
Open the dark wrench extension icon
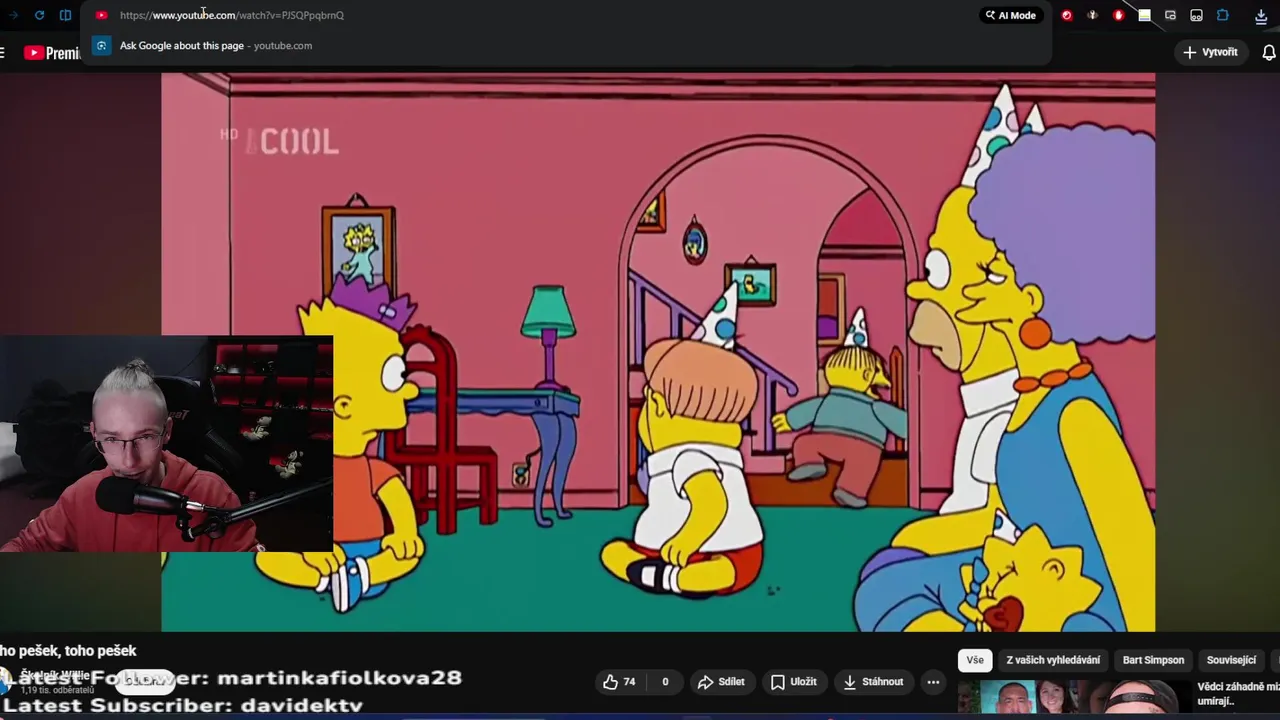1092,15
